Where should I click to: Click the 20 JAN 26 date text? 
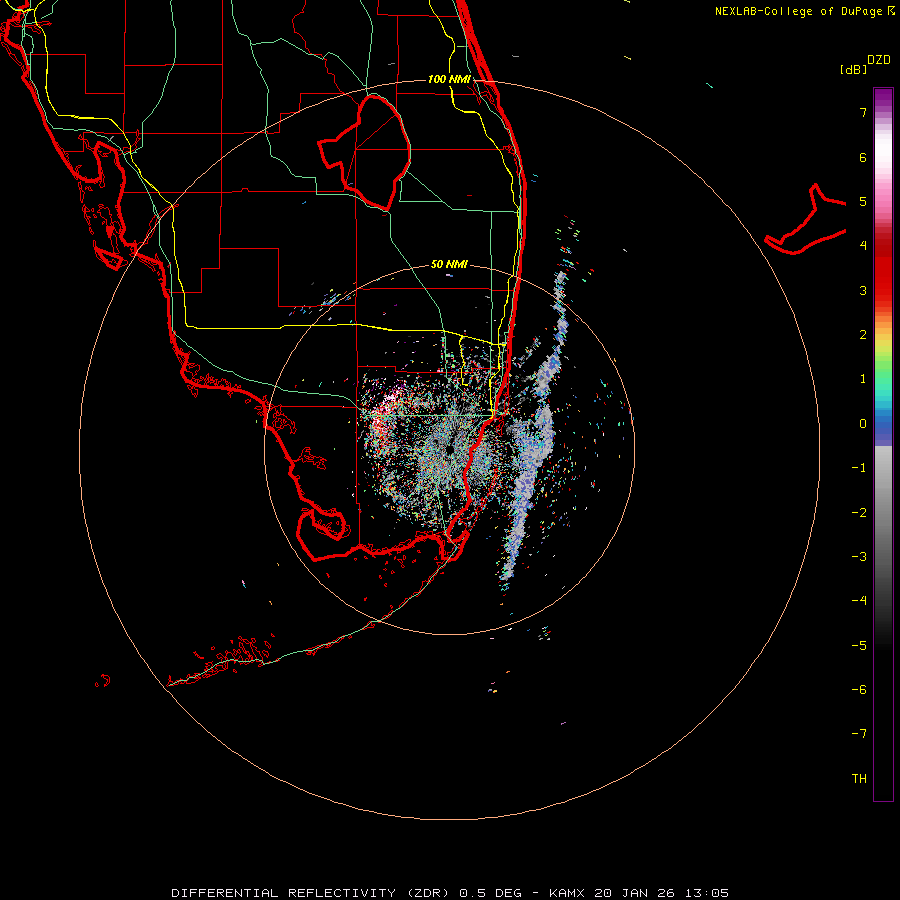[x=634, y=893]
